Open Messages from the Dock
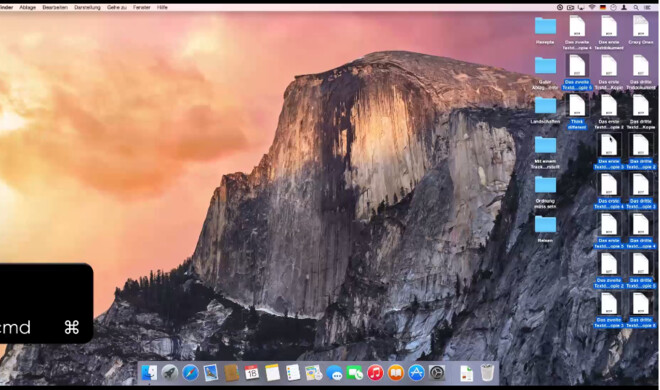Image resolution: width=660 pixels, height=390 pixels. (335, 373)
